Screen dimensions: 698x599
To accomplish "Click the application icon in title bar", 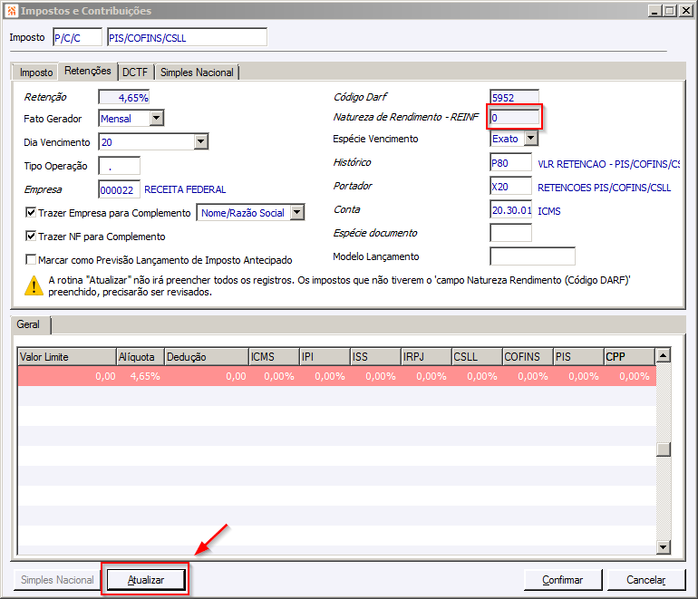I will (12, 11).
